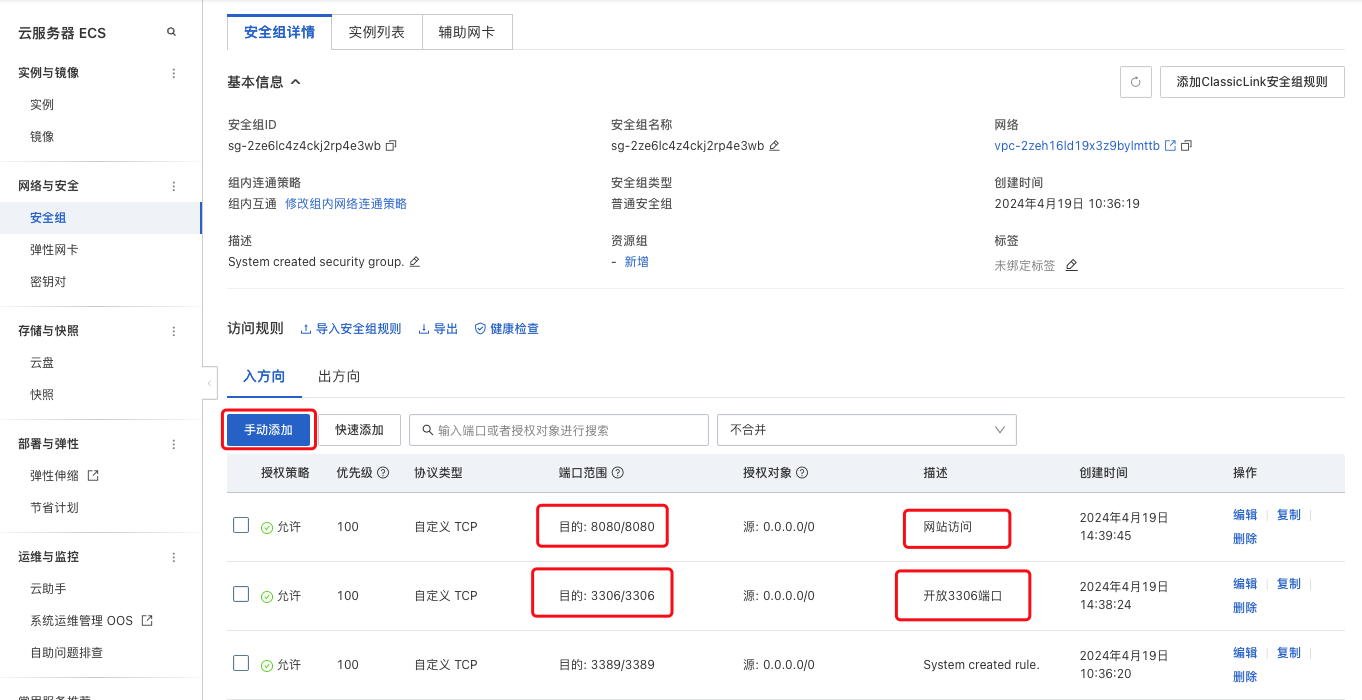The image size is (1362, 700).
Task: Check the 8080/8080 rule checkbox
Action: coord(241,525)
